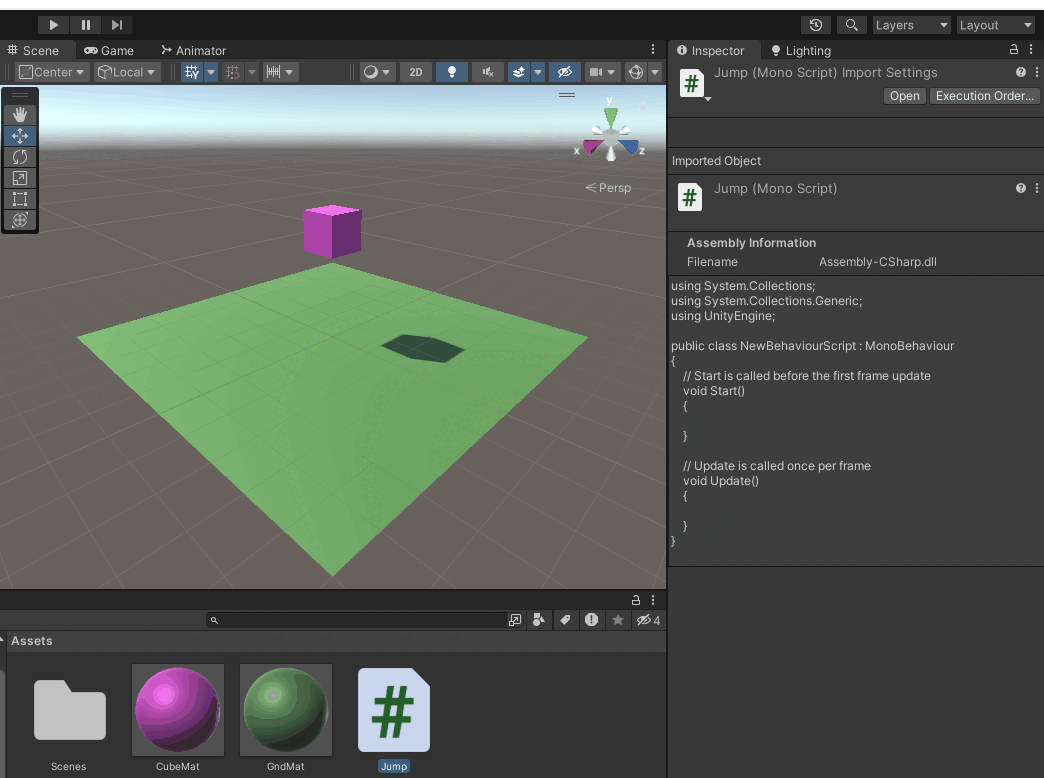
Task: Switch to the Animator tab
Action: coord(194,51)
